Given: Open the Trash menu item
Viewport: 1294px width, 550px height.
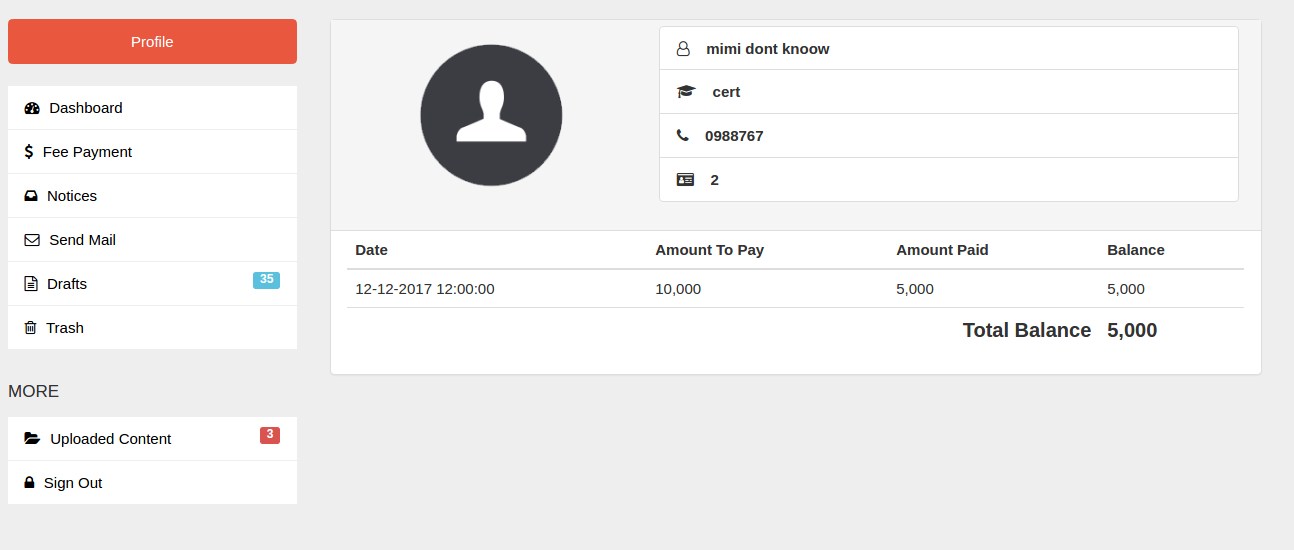Looking at the screenshot, I should [152, 328].
